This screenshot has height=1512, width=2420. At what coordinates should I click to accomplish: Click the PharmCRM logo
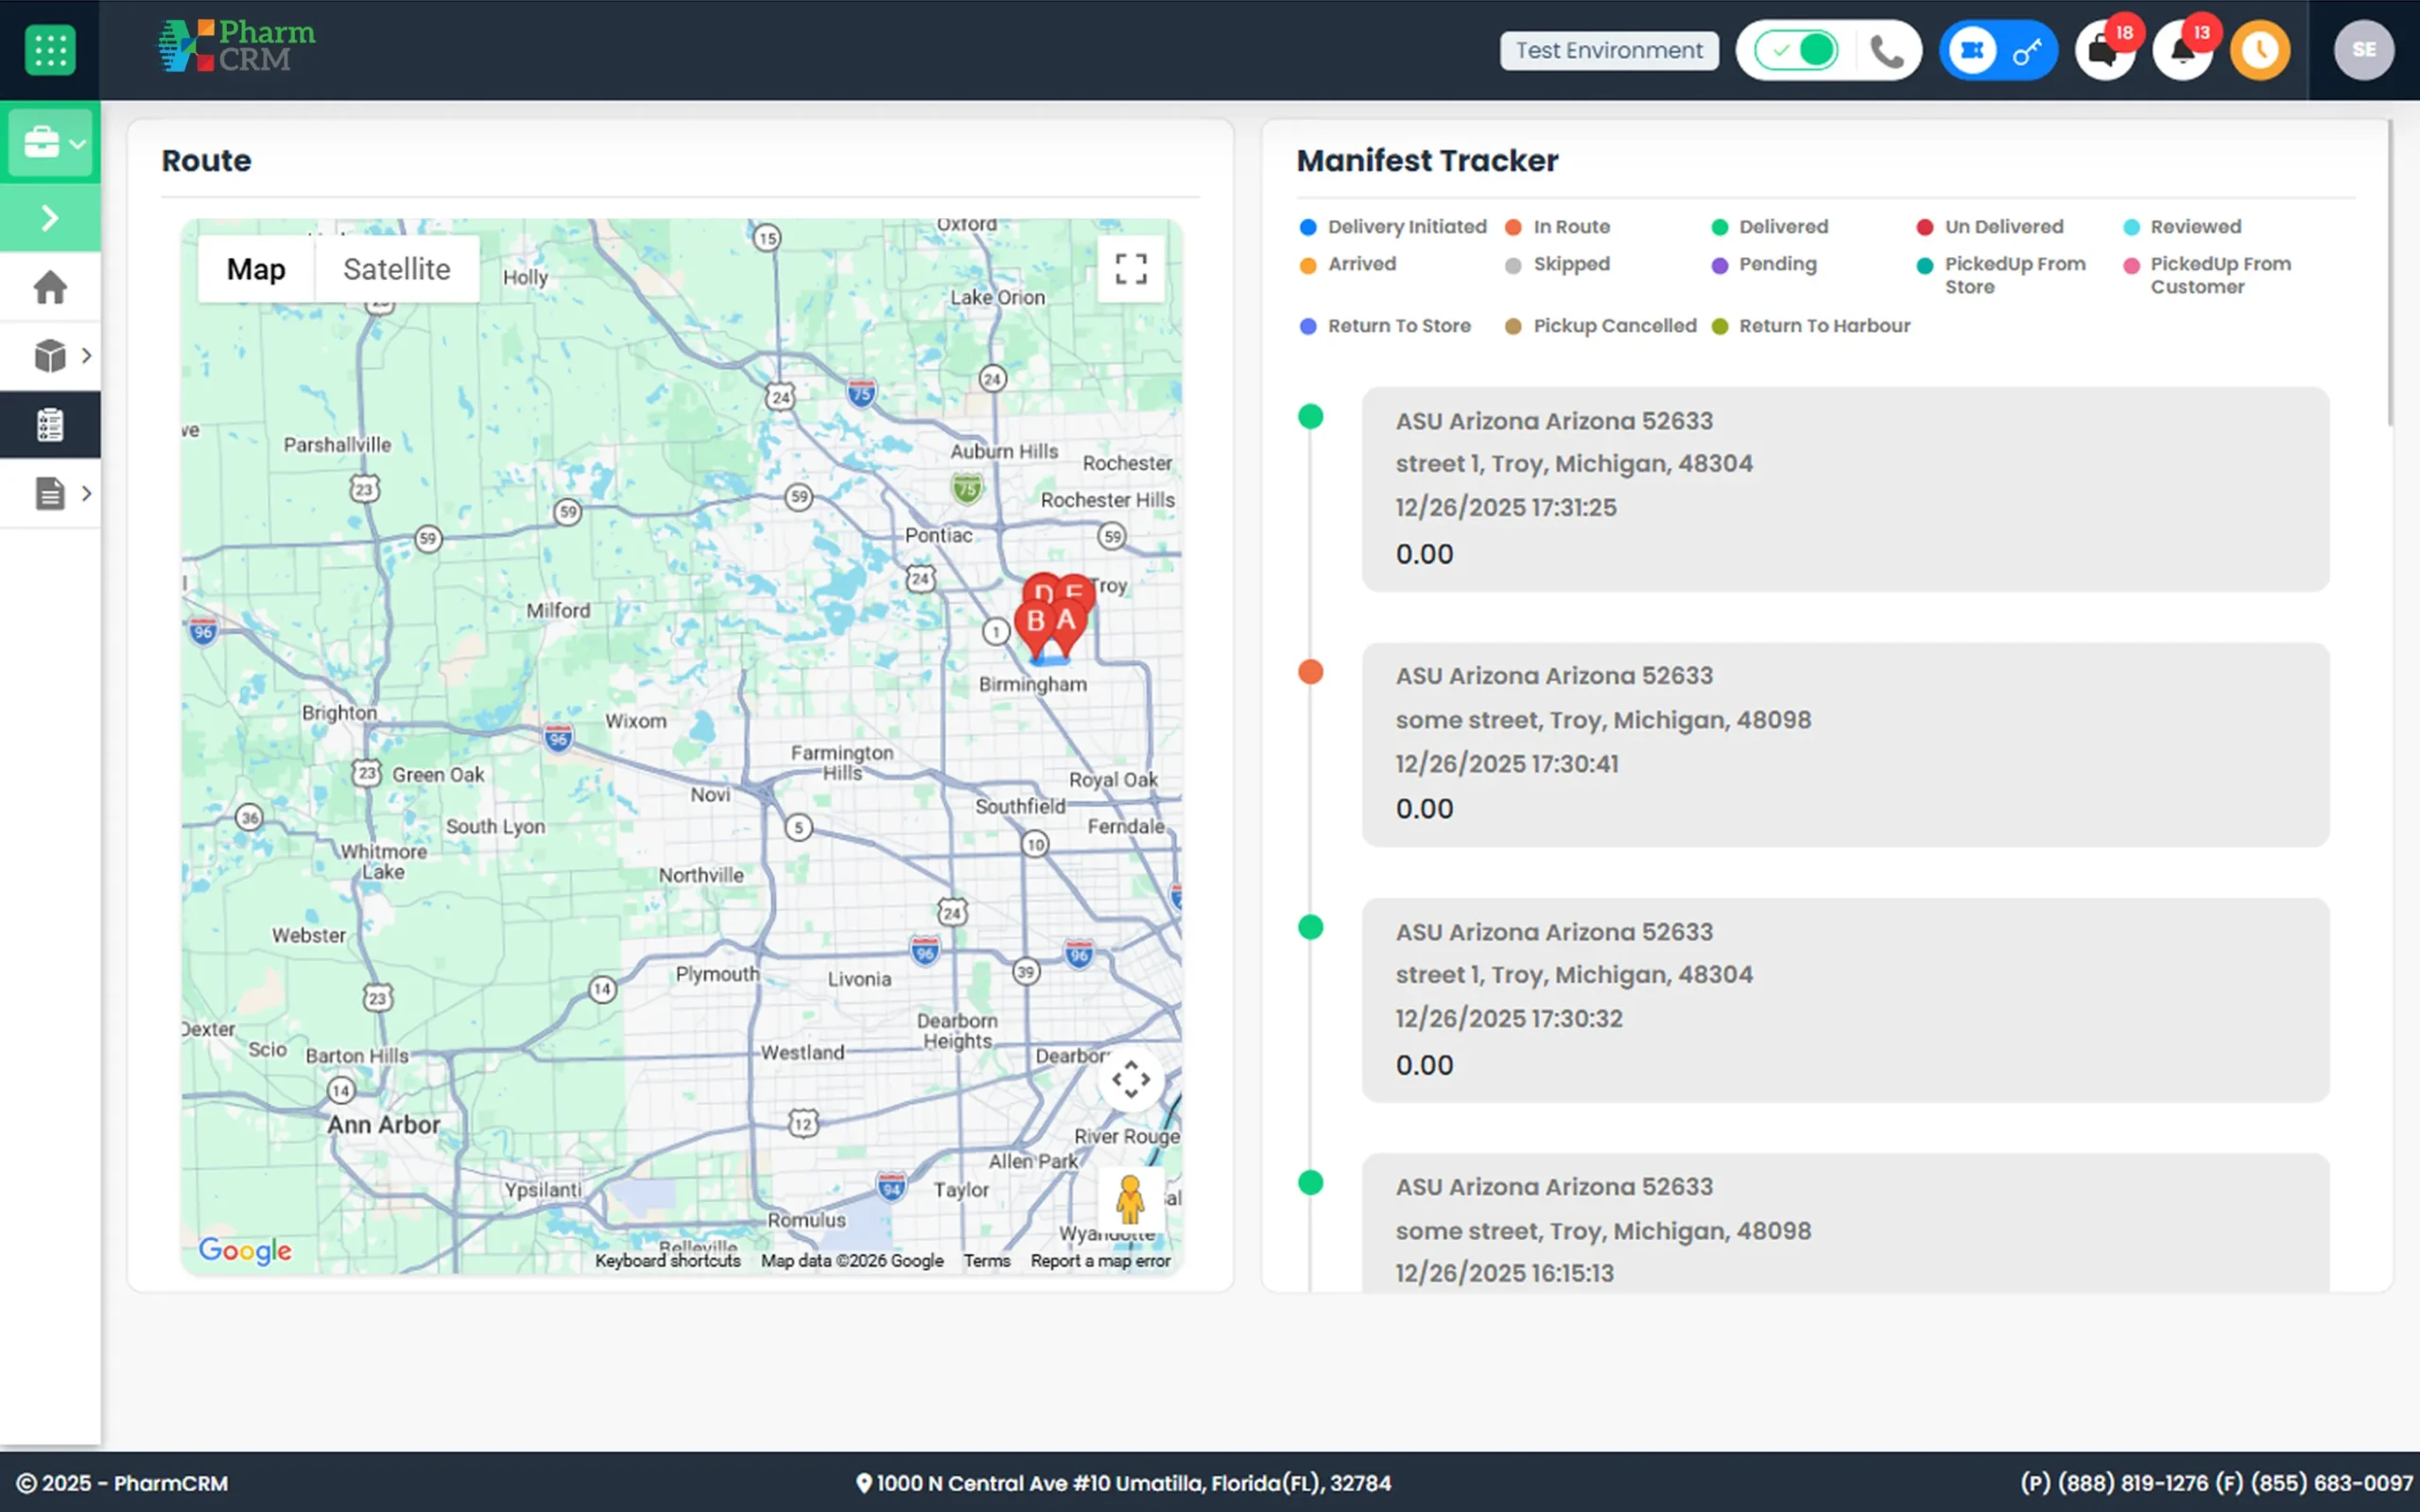236,46
